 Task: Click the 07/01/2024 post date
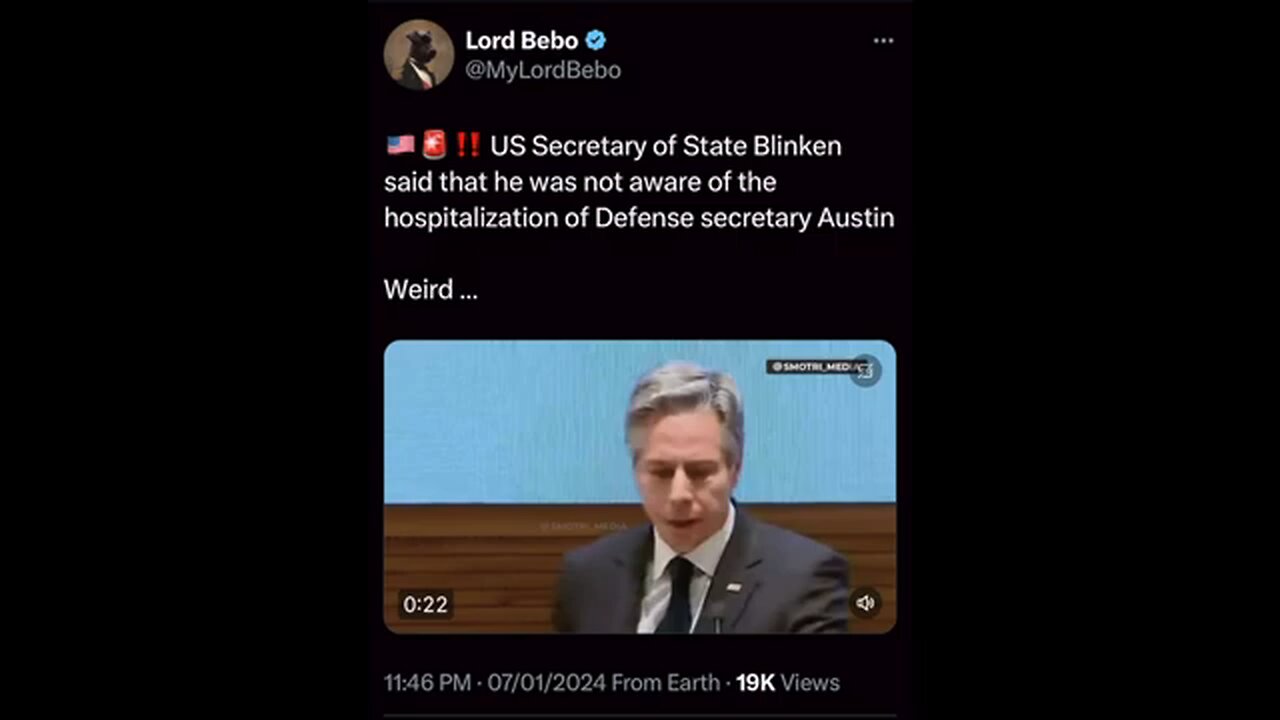click(547, 683)
